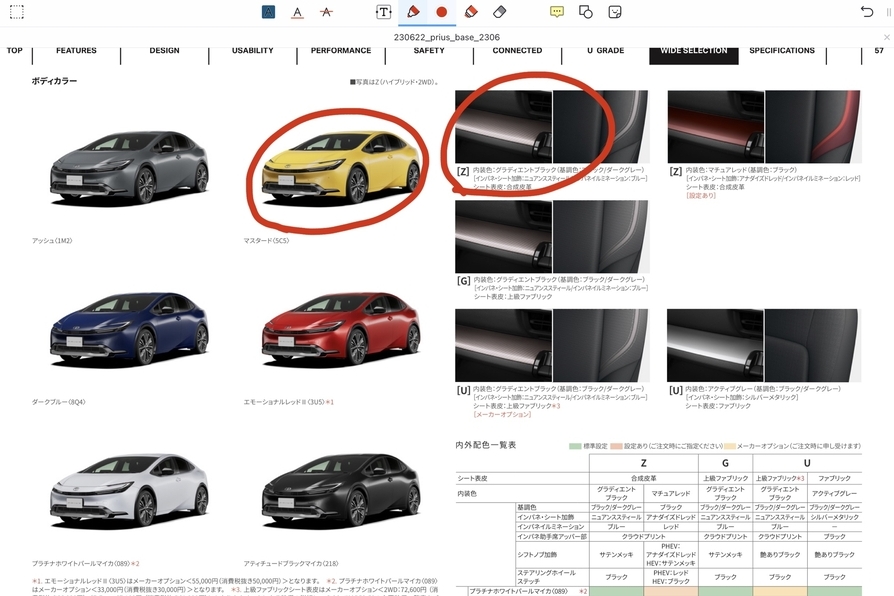Choose the text highlight tool
This screenshot has width=894, height=596.
268,12
